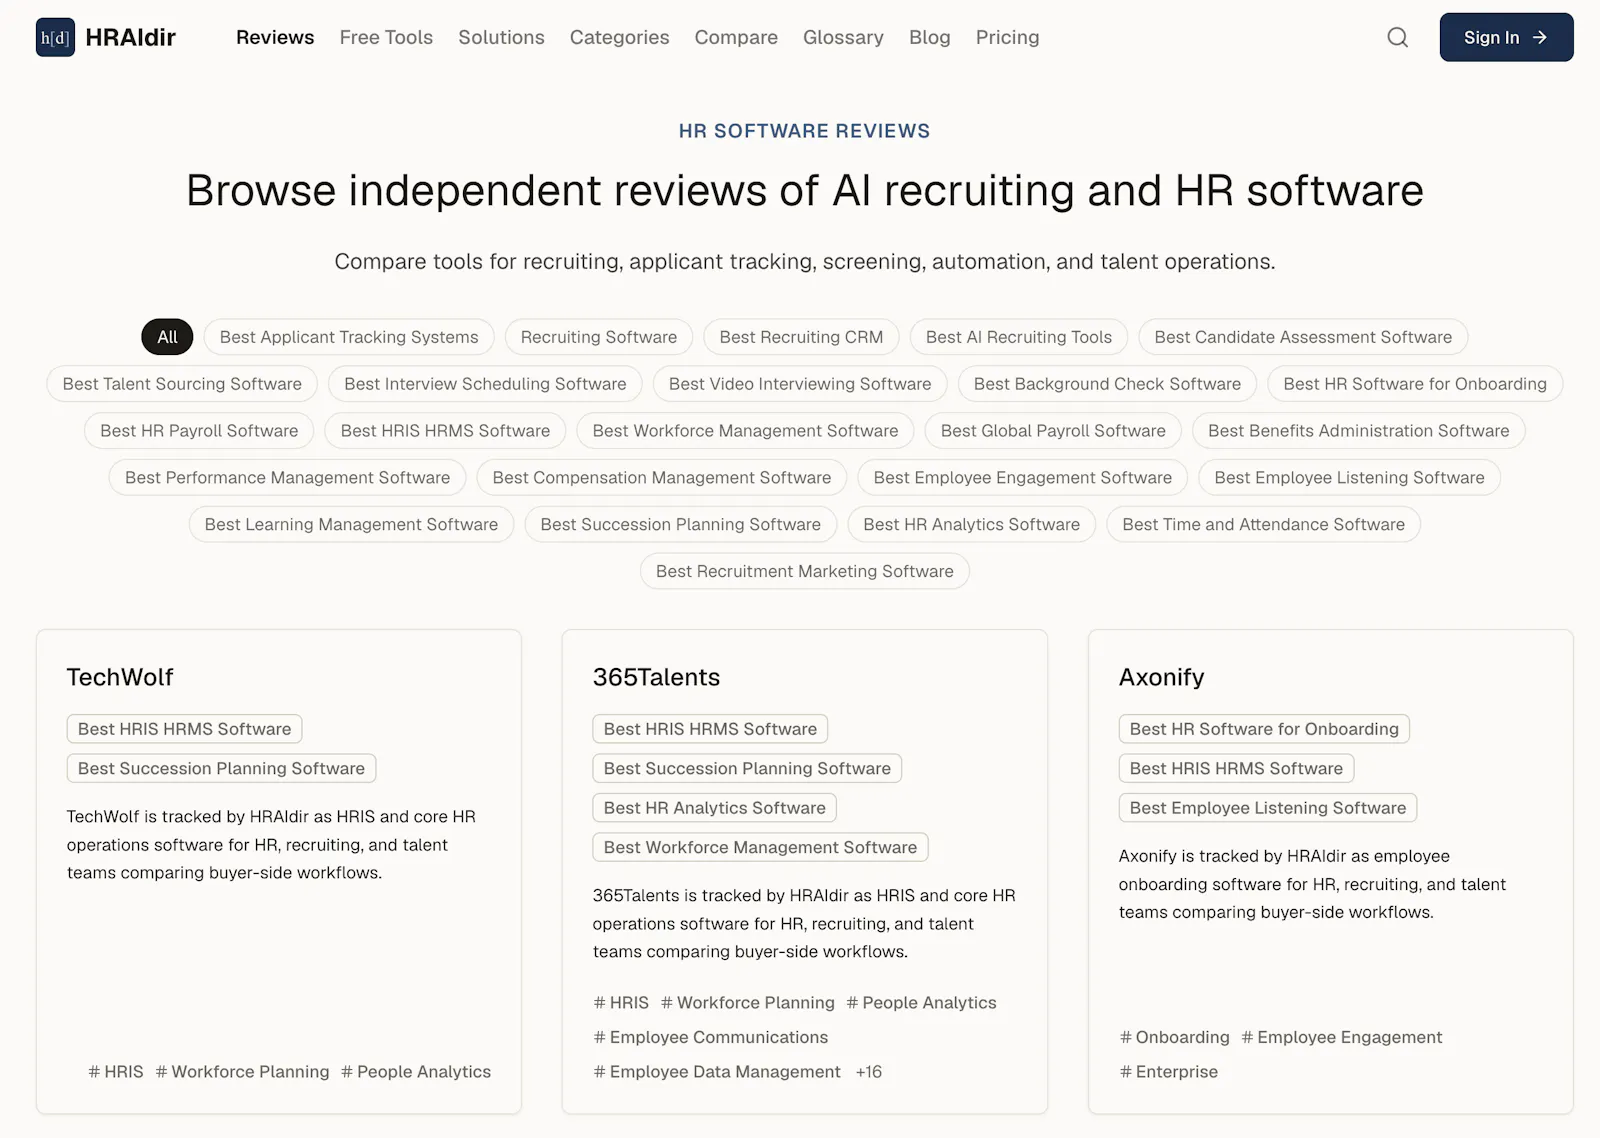Filter by Best Recruitment Marketing Software
The image size is (1600, 1138).
805,572
